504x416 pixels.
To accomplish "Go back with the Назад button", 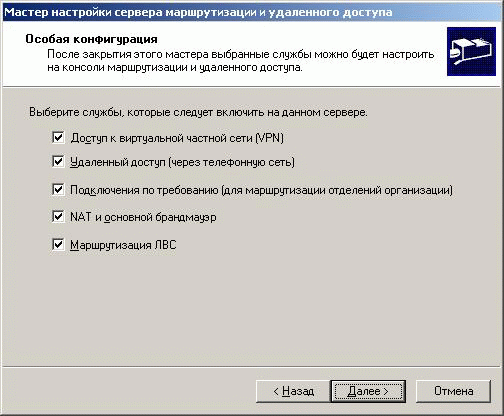I will pos(293,391).
